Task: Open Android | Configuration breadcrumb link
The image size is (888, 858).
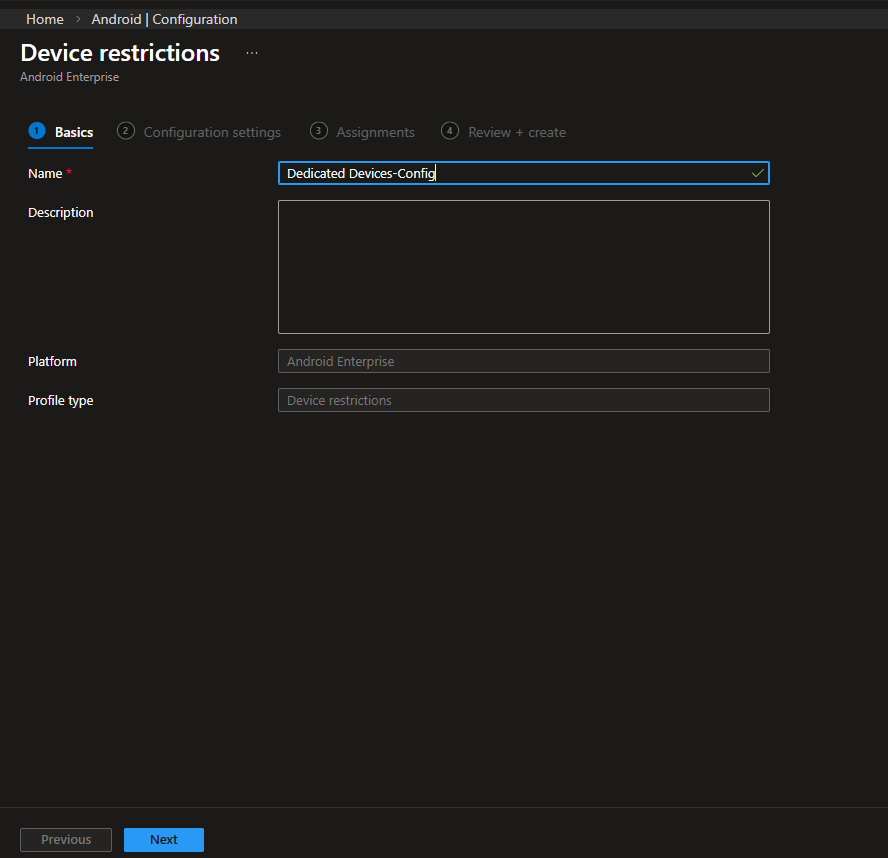Action: (x=164, y=19)
